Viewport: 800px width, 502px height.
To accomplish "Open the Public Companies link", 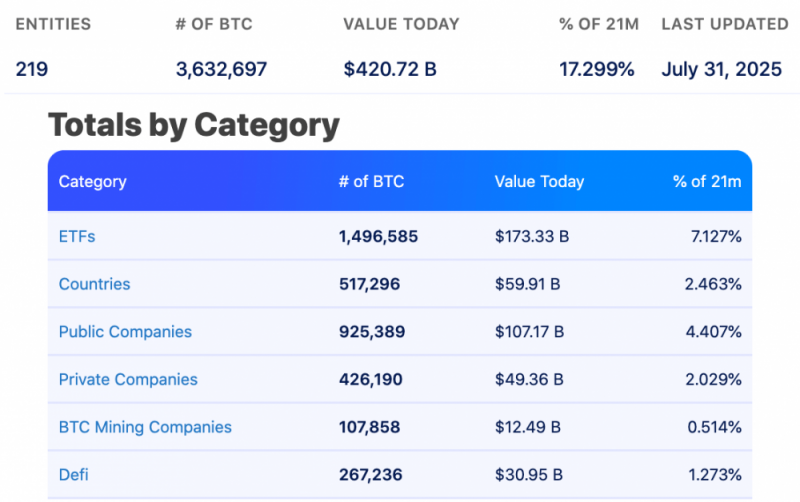I will pos(125,332).
